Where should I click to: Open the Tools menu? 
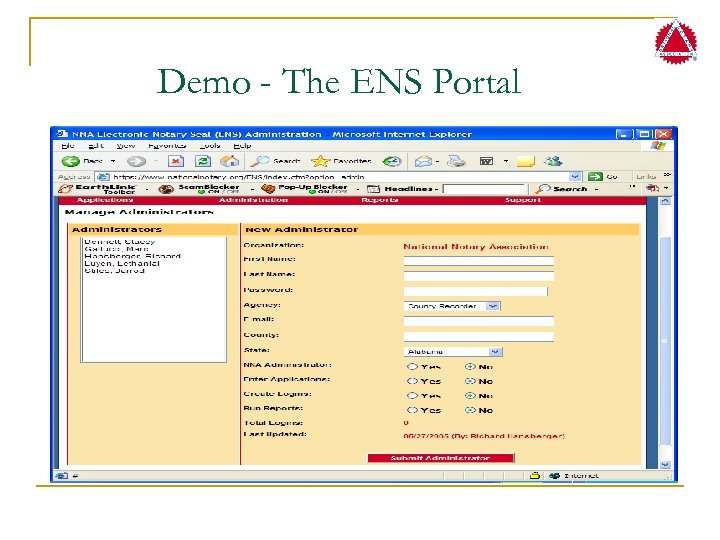pos(210,146)
